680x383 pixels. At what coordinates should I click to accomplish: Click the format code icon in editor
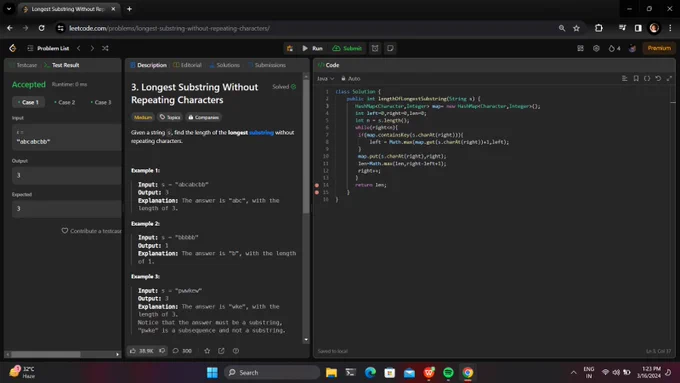point(624,79)
